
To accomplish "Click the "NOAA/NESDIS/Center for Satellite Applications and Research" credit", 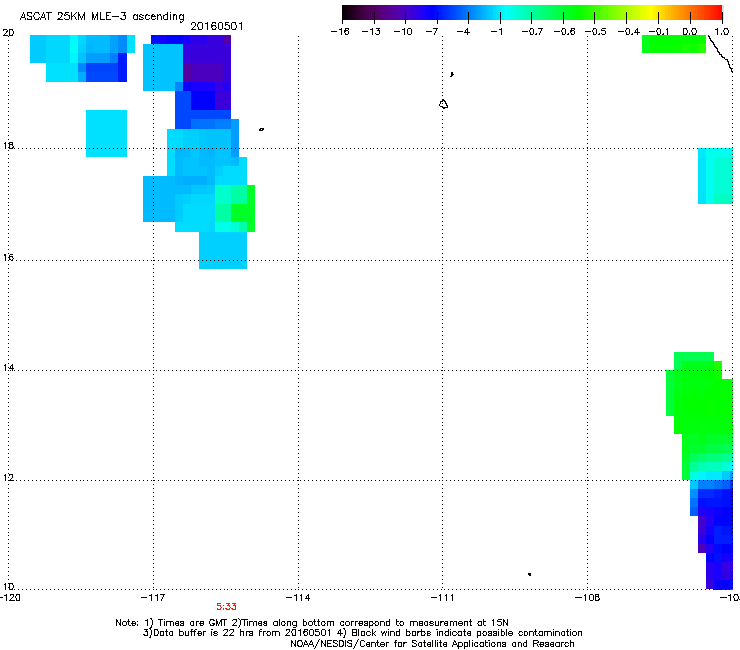I will coord(432,644).
